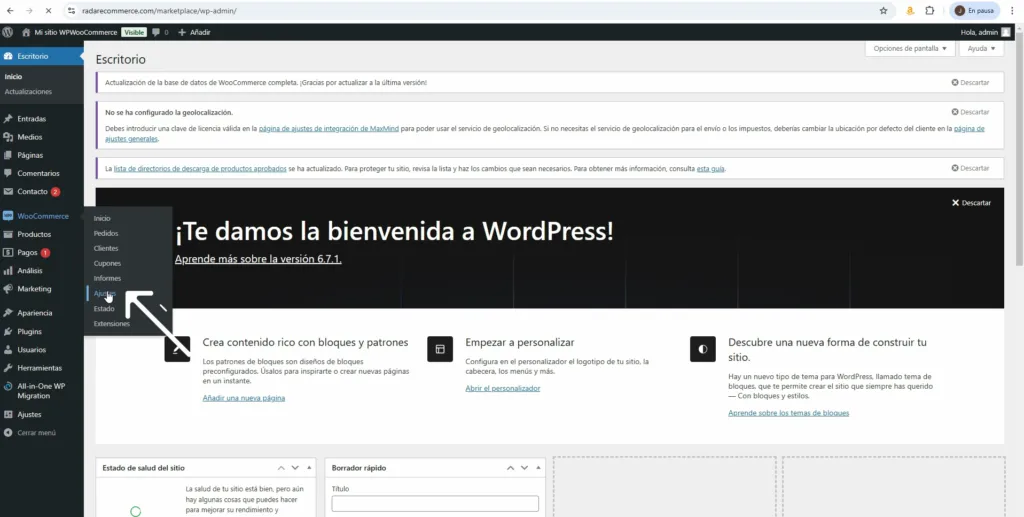Viewport: 1024px width, 517px height.
Task: Open the esta guía link
Action: pyautogui.click(x=711, y=168)
